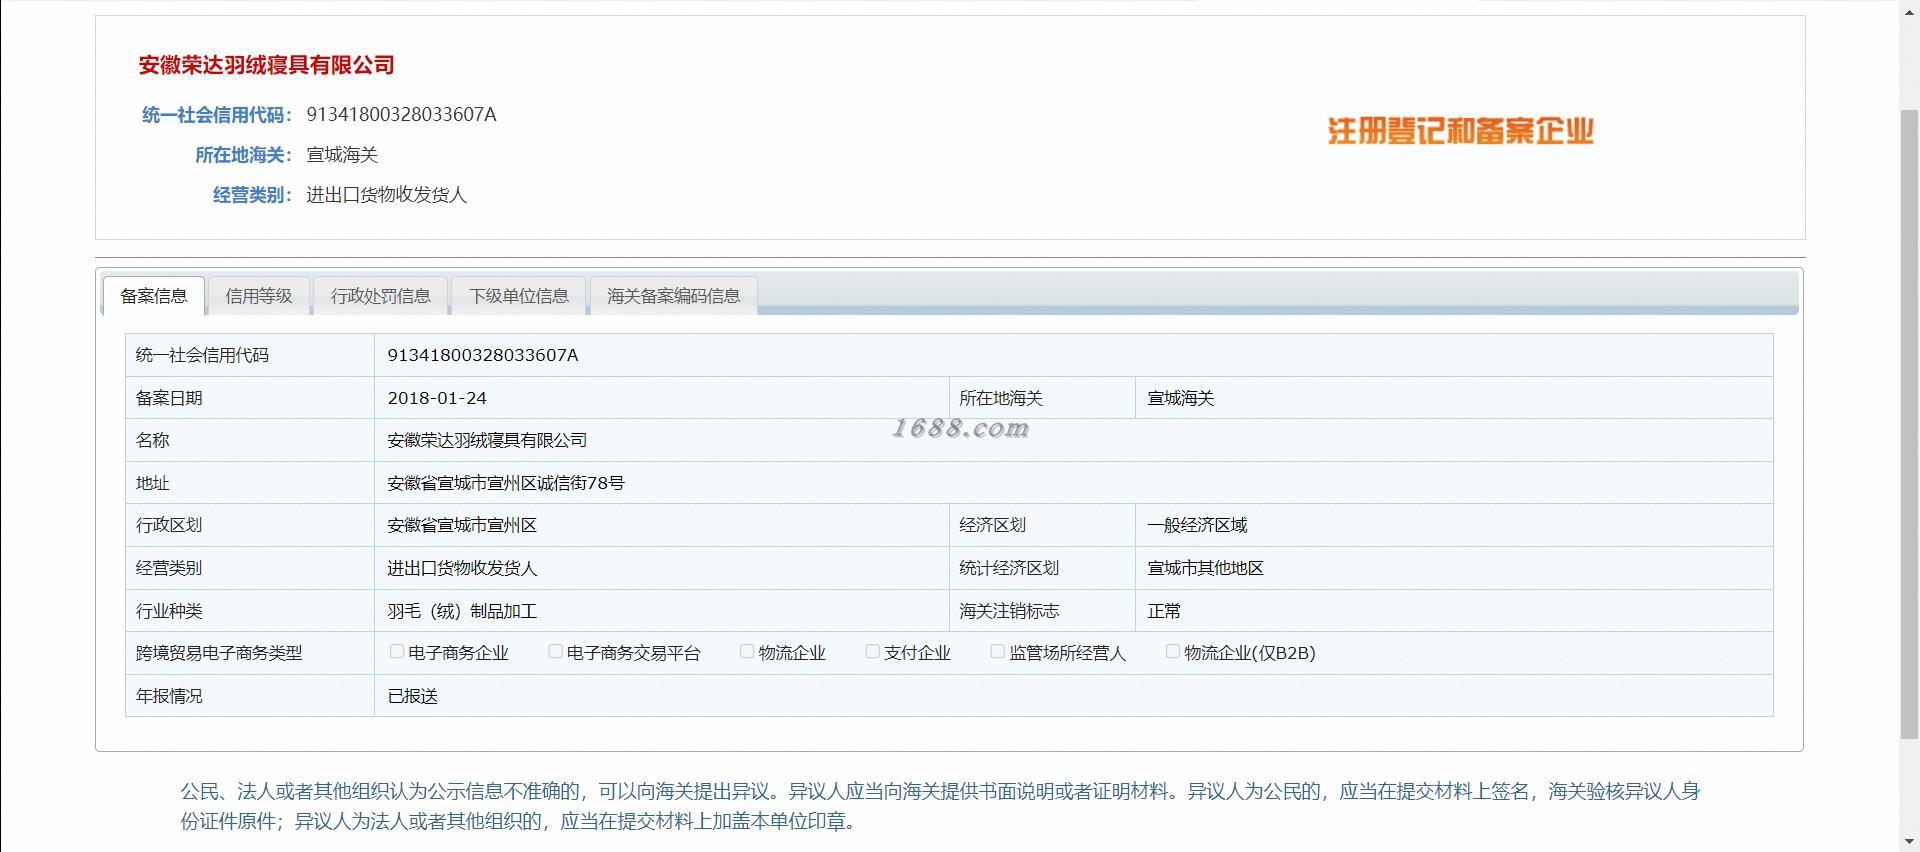This screenshot has width=1920, height=852.
Task: Click the 海关注销标志 label cell
Action: pyautogui.click(x=1042, y=611)
